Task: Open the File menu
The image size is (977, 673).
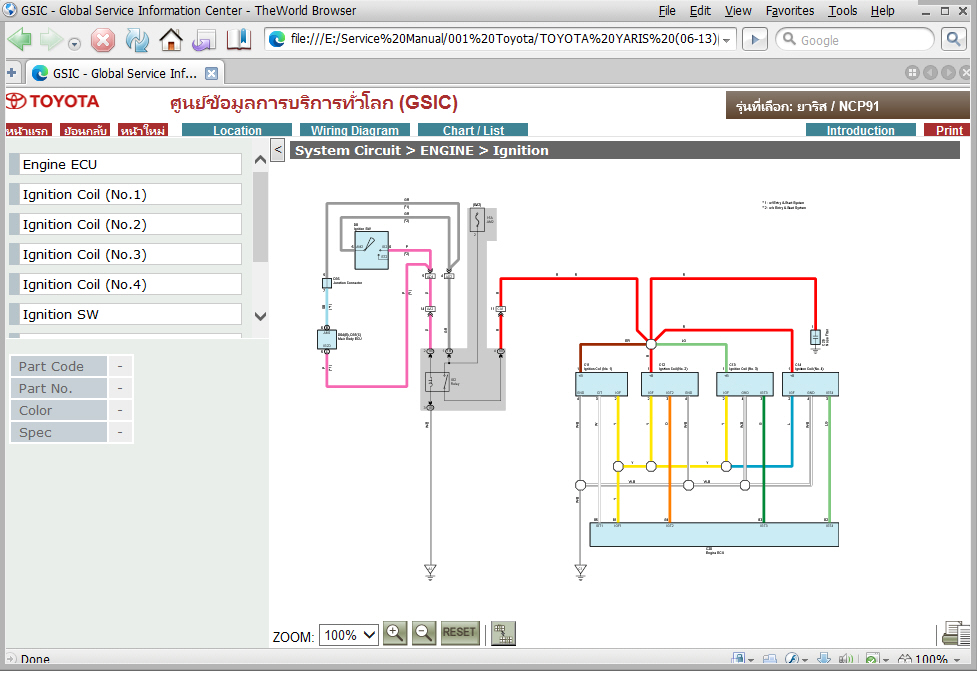Action: pyautogui.click(x=667, y=11)
